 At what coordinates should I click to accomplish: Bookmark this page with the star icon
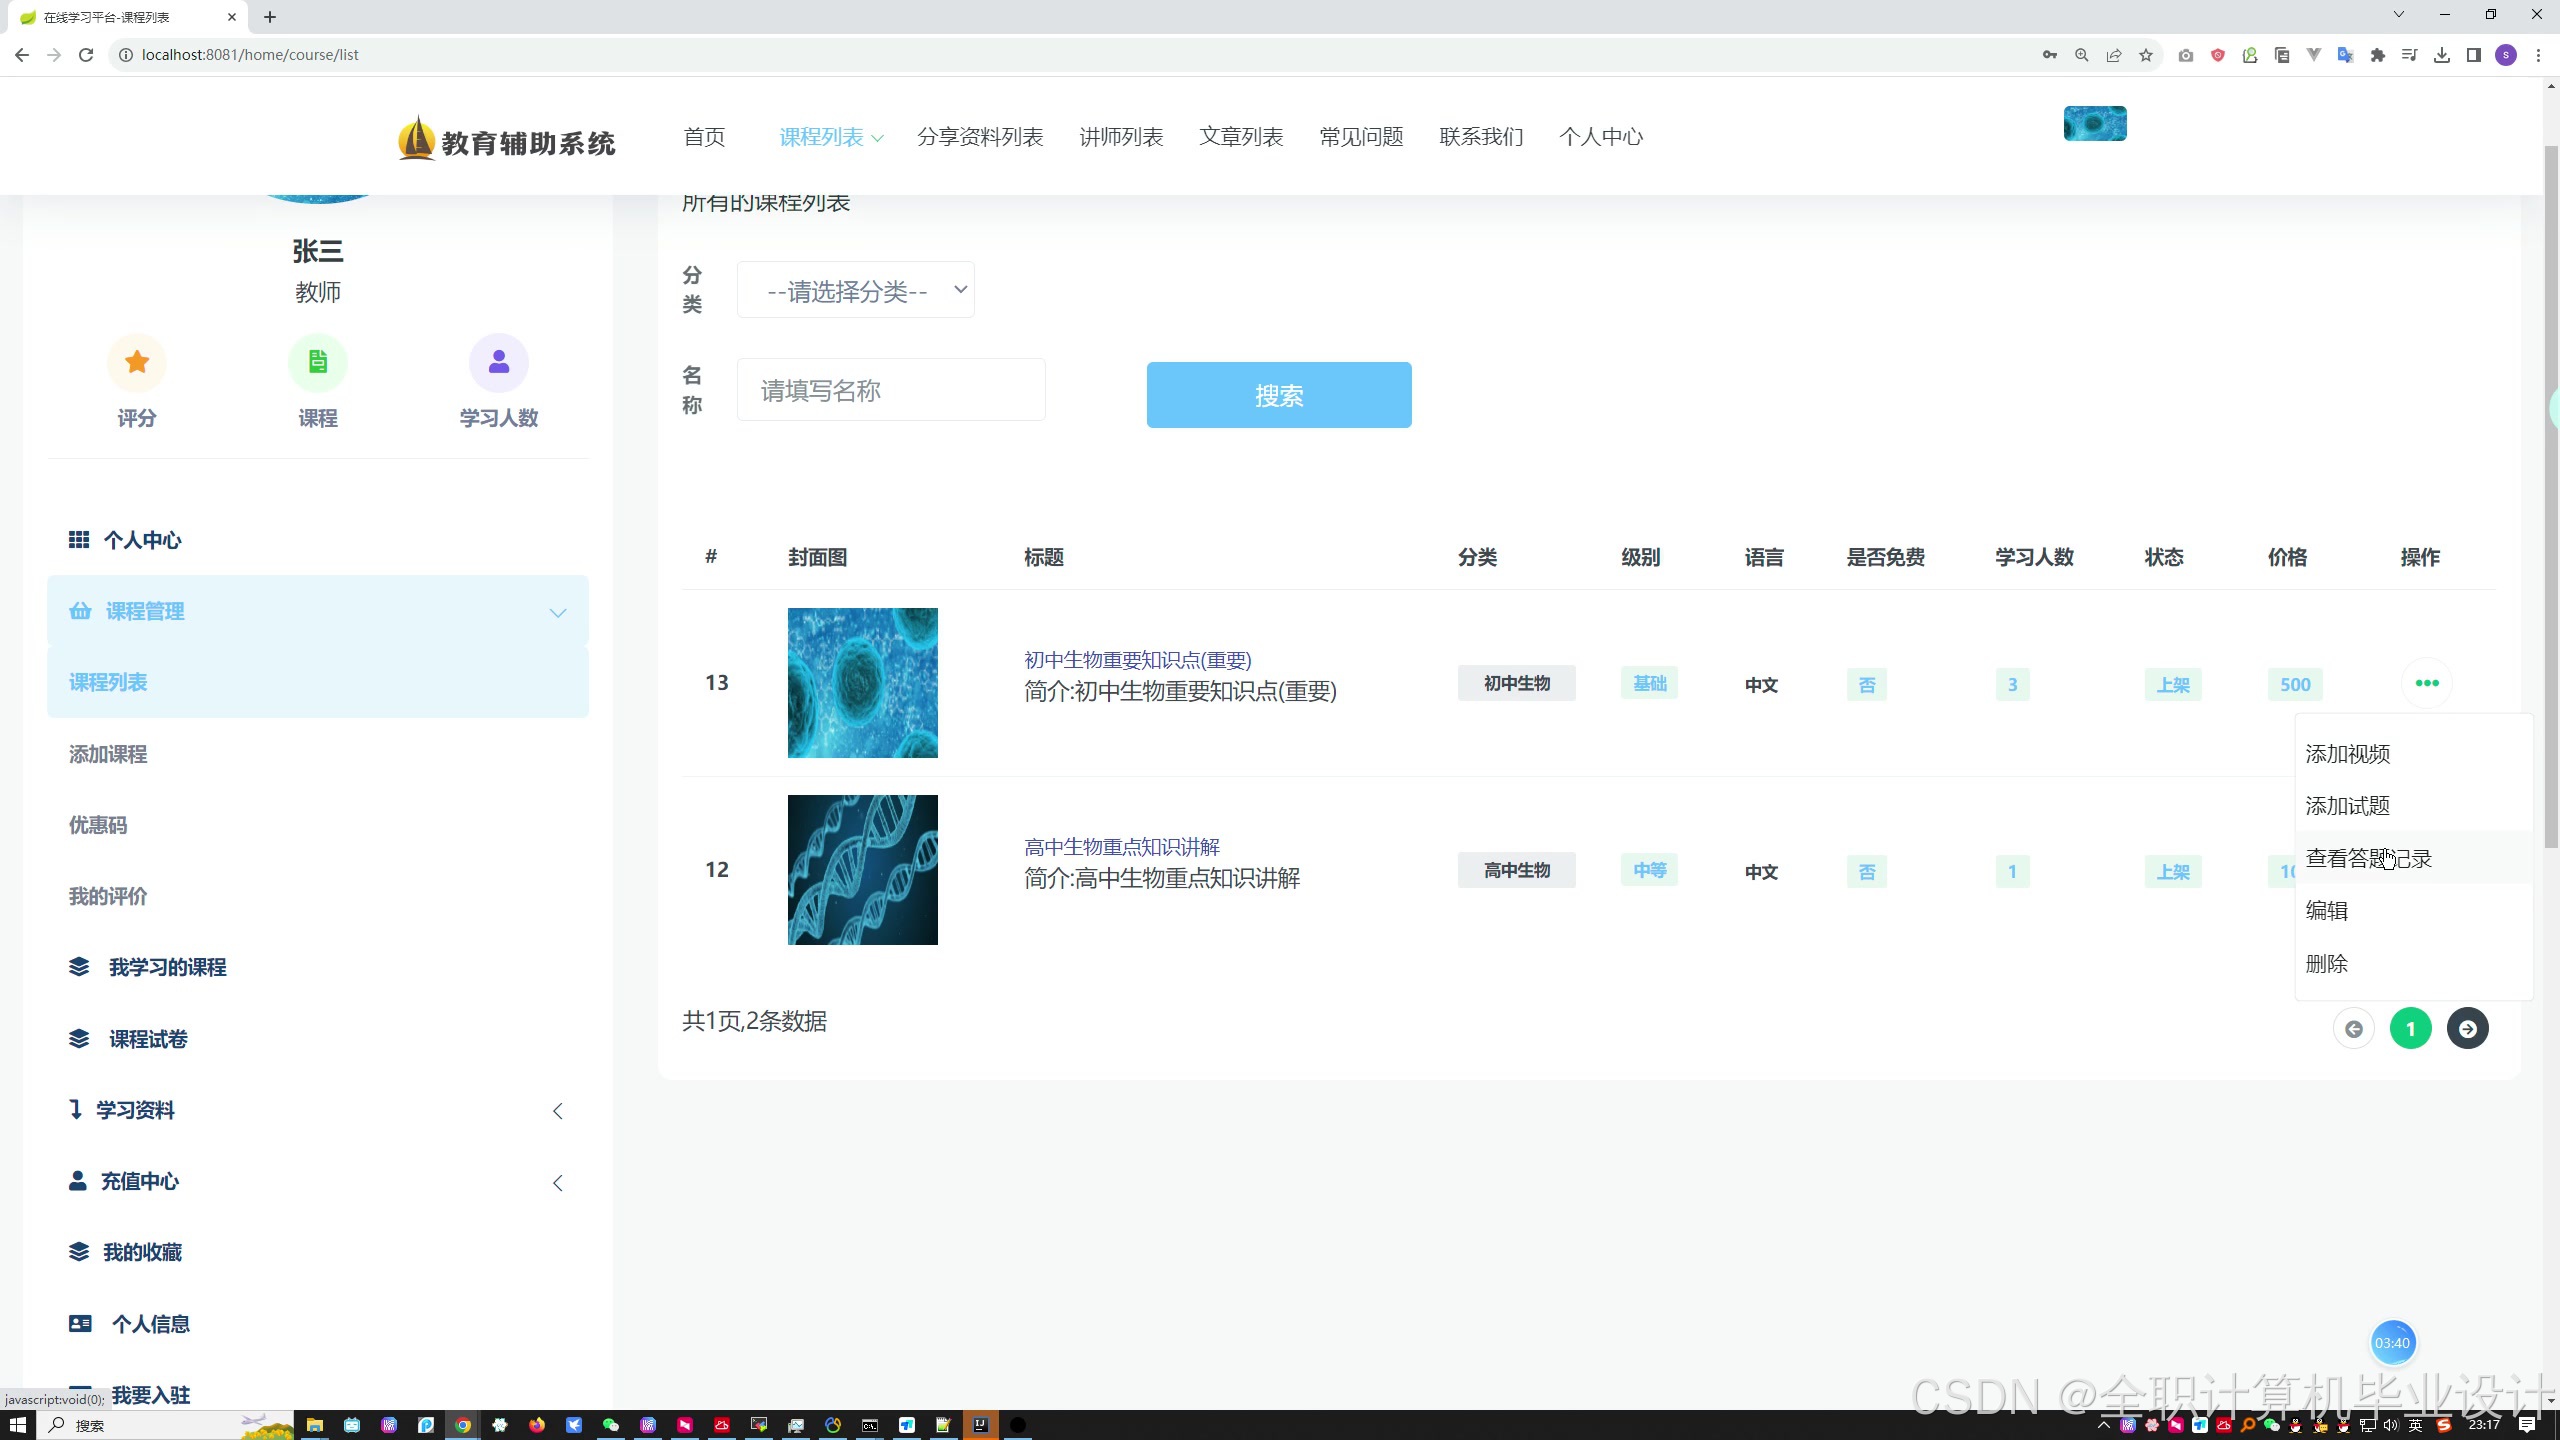[x=2145, y=55]
